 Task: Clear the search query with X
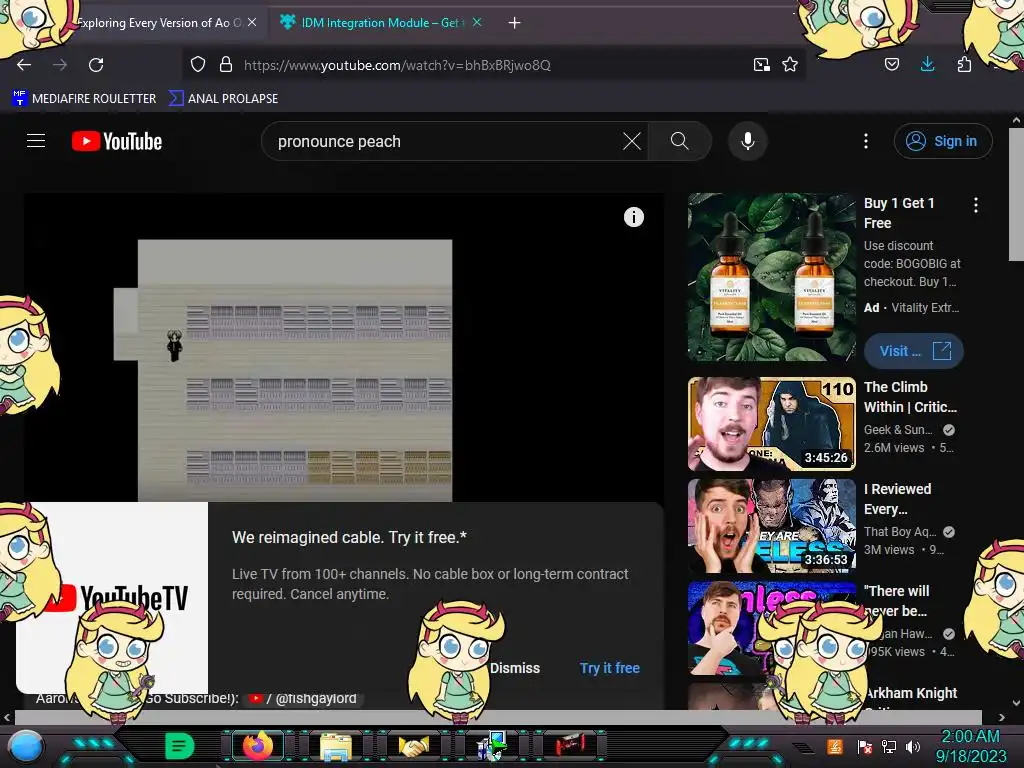pyautogui.click(x=632, y=141)
